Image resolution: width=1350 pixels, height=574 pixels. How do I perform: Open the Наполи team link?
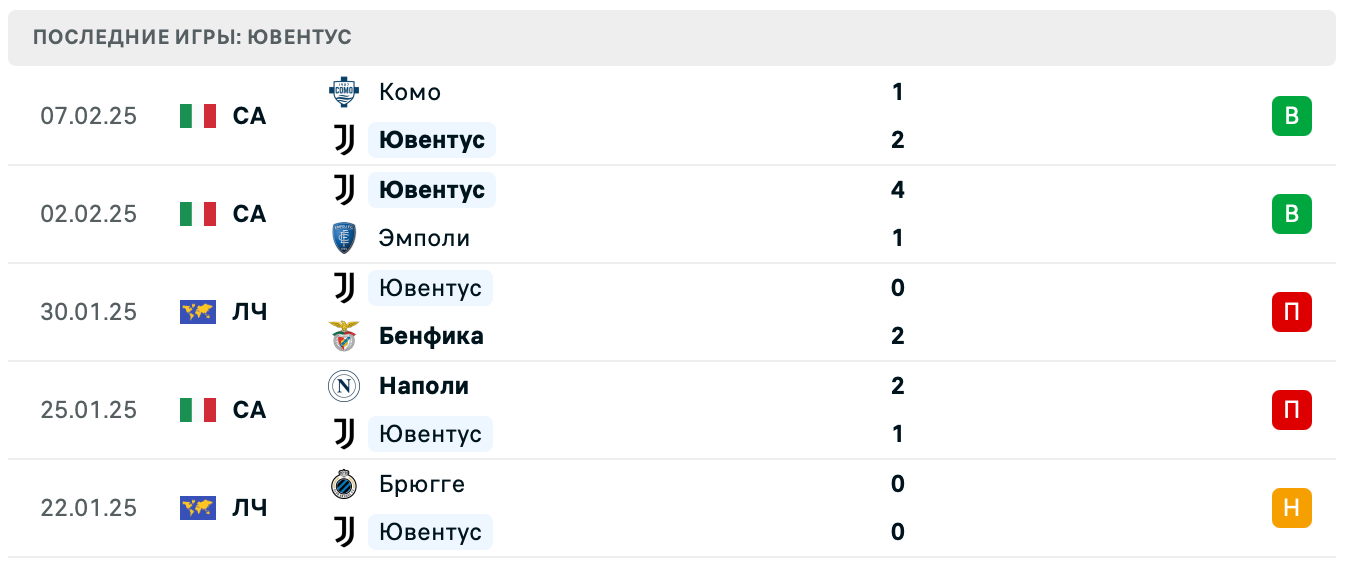pyautogui.click(x=424, y=386)
